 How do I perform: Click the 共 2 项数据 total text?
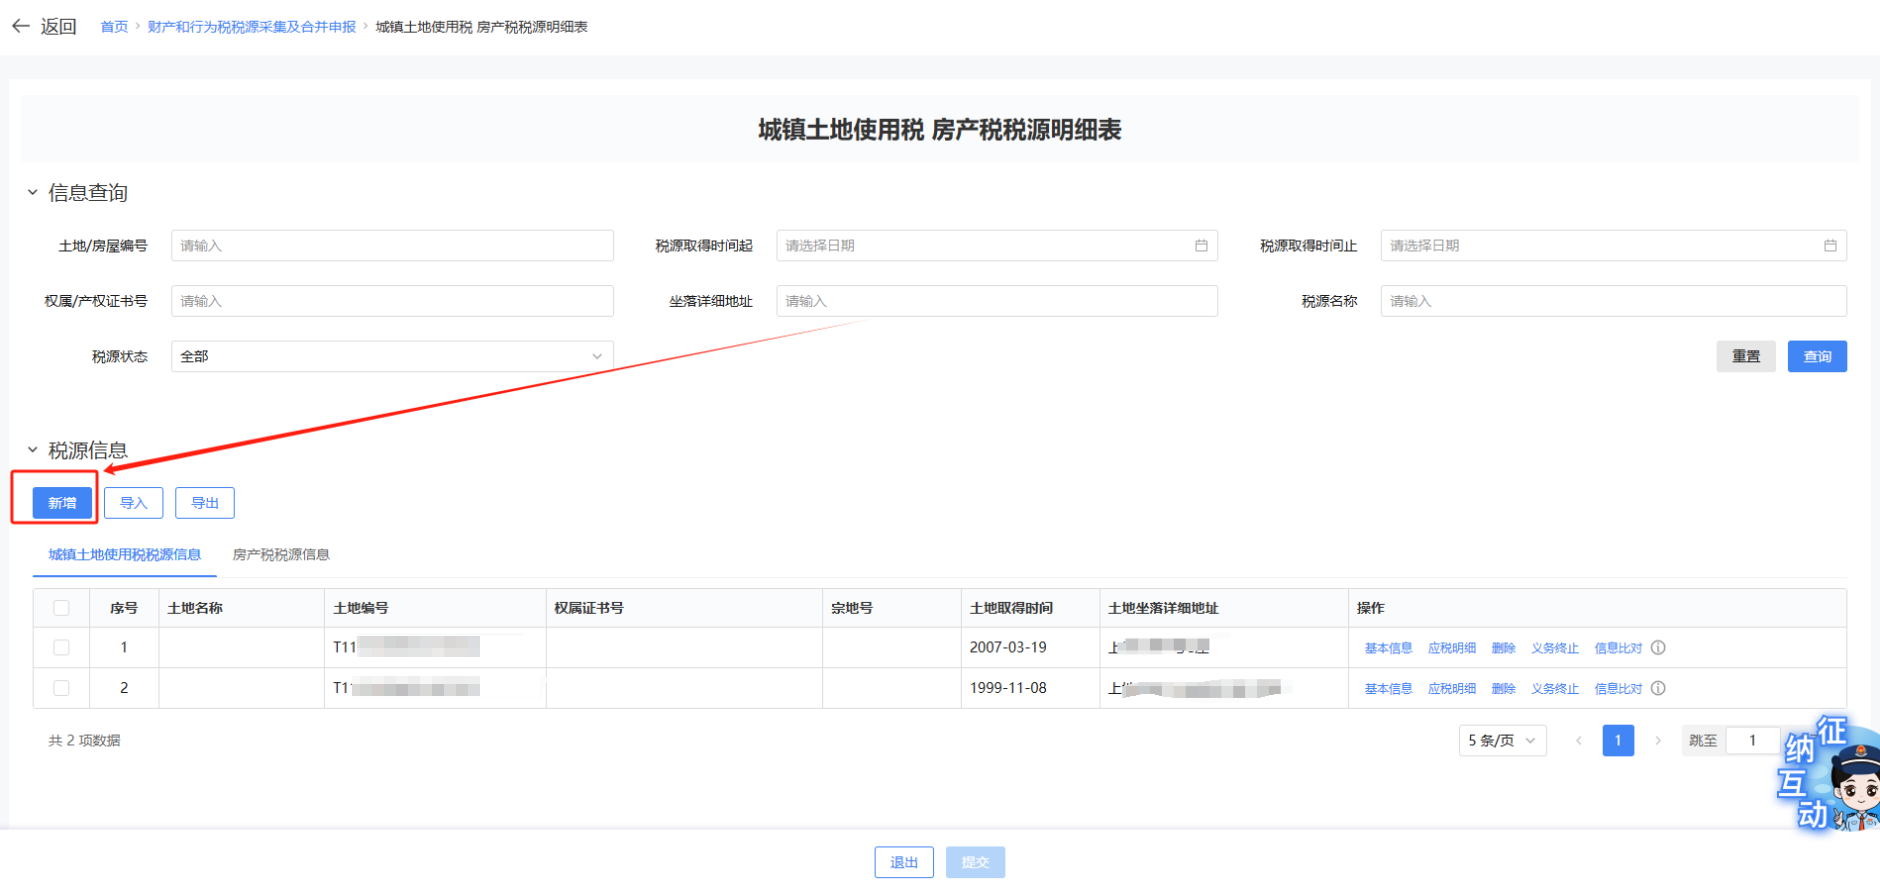[84, 741]
